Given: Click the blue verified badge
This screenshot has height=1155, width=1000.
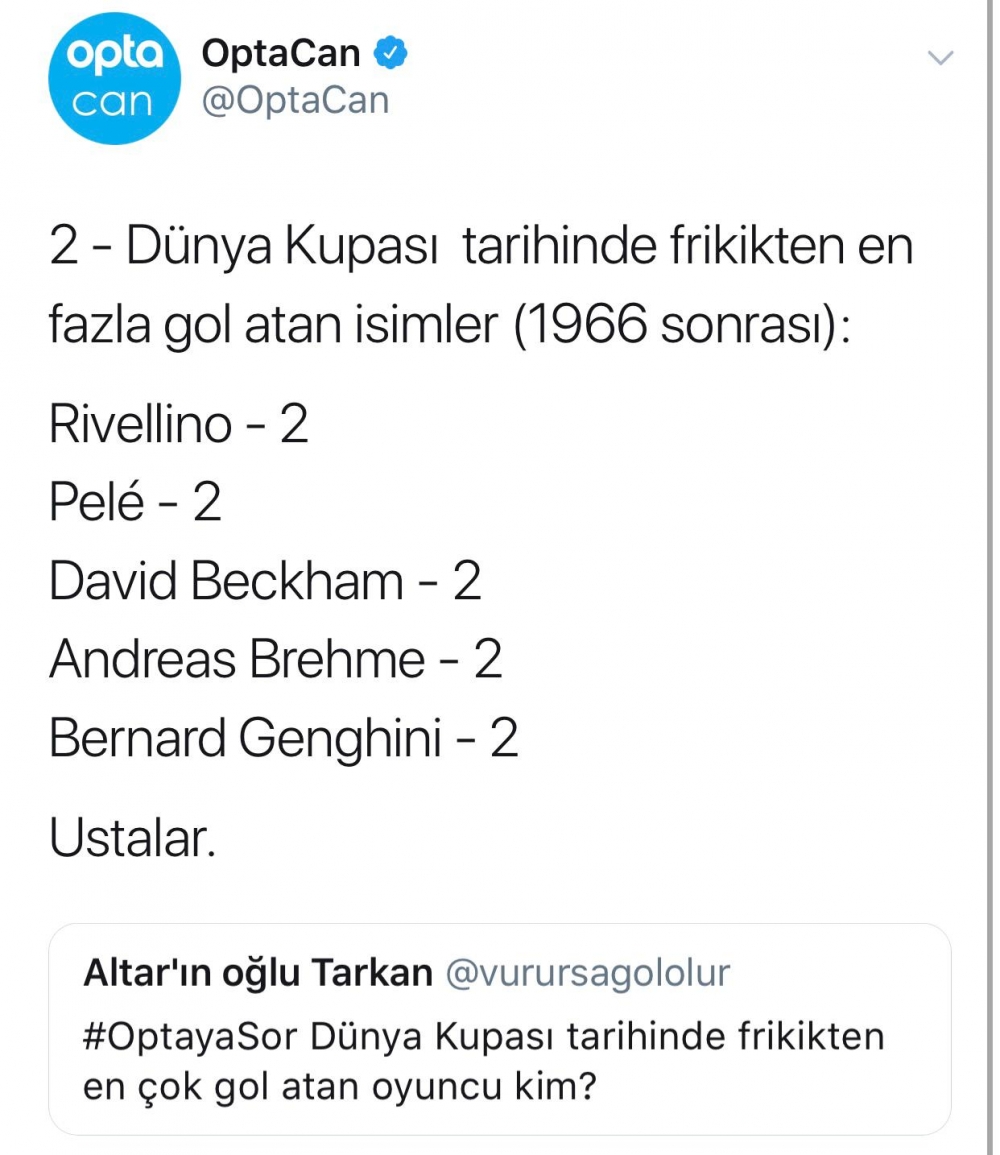Looking at the screenshot, I should tap(390, 54).
